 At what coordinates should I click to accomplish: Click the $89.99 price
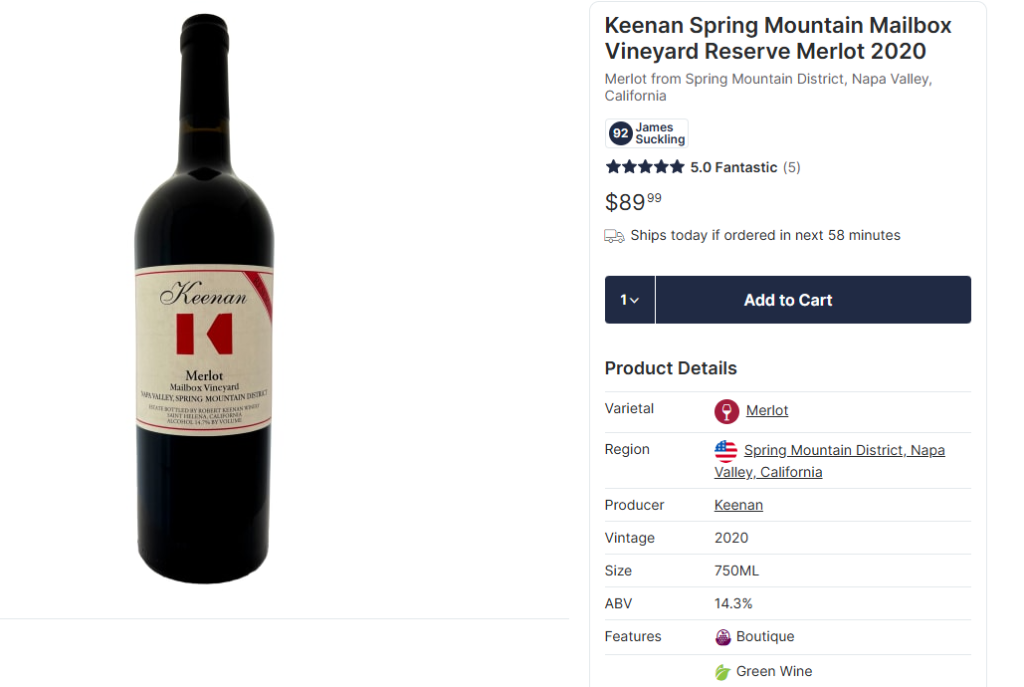click(x=630, y=202)
